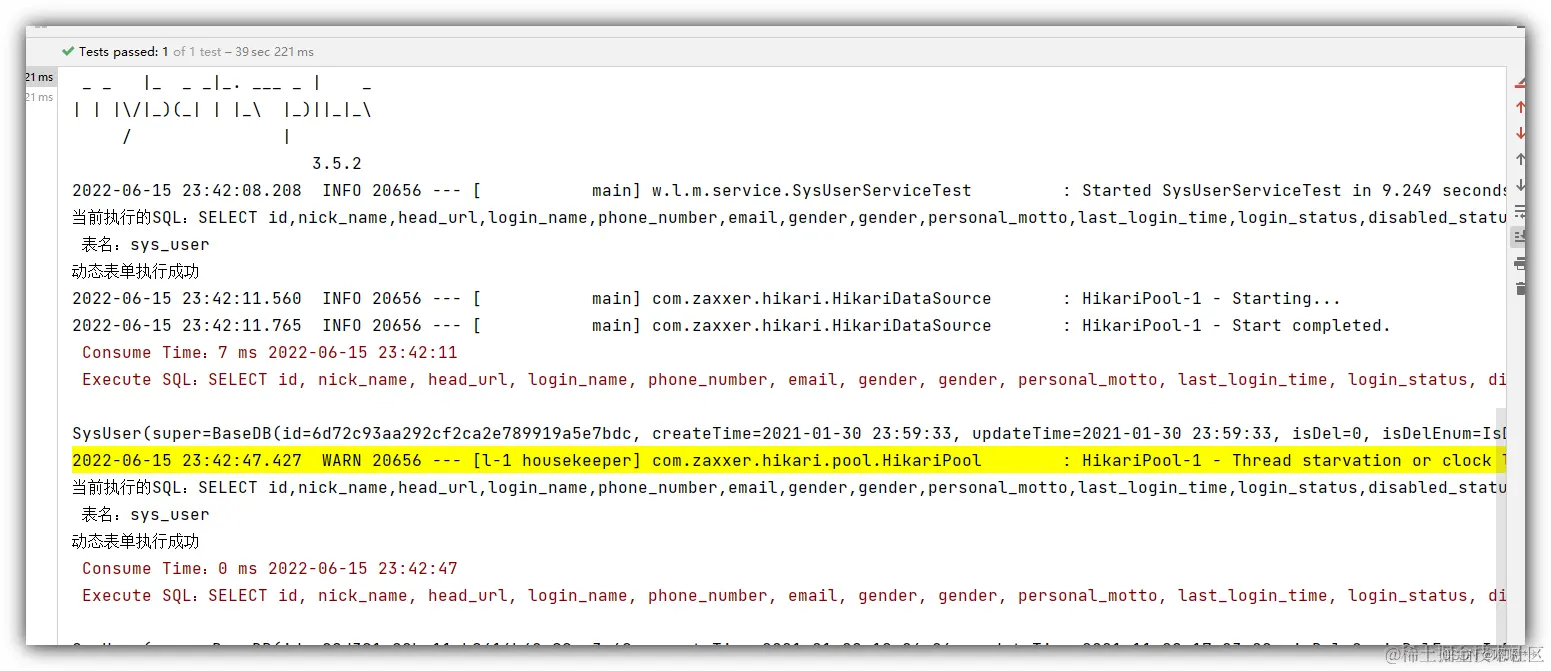Click the gray up arrow icon
The height and width of the screenshot is (671, 1551).
(x=1520, y=159)
